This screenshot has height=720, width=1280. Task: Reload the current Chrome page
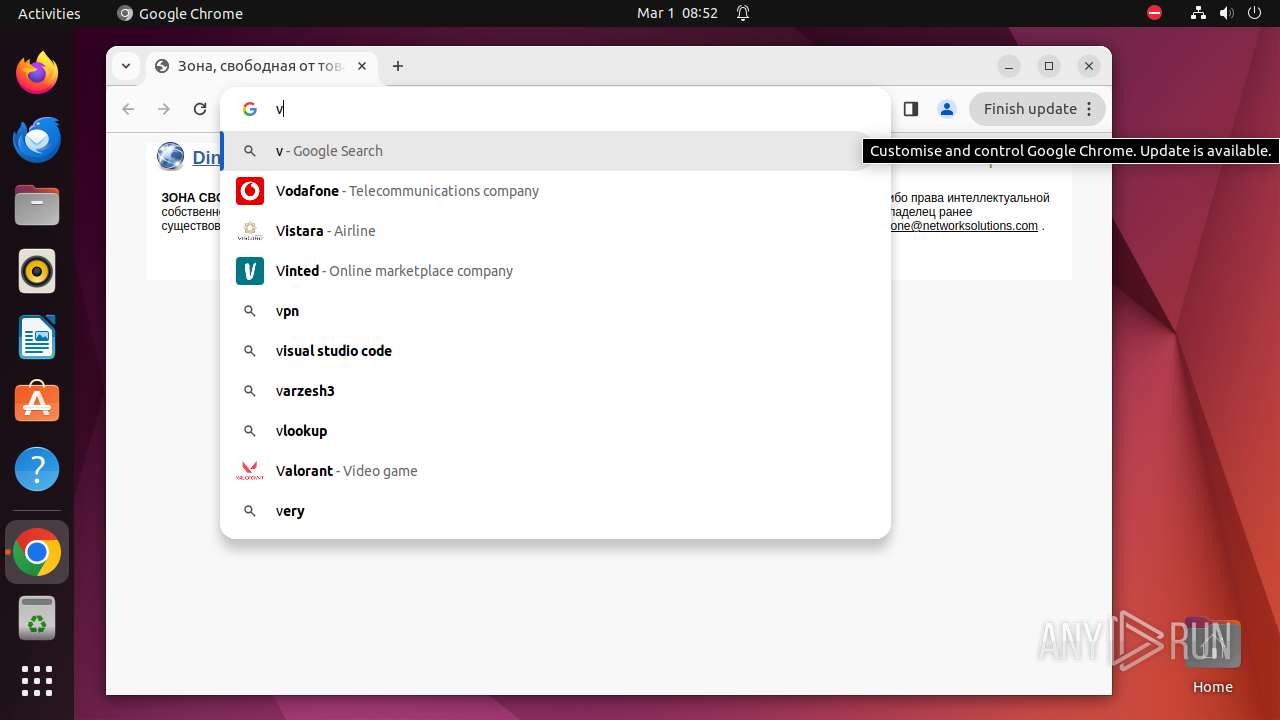(x=200, y=109)
